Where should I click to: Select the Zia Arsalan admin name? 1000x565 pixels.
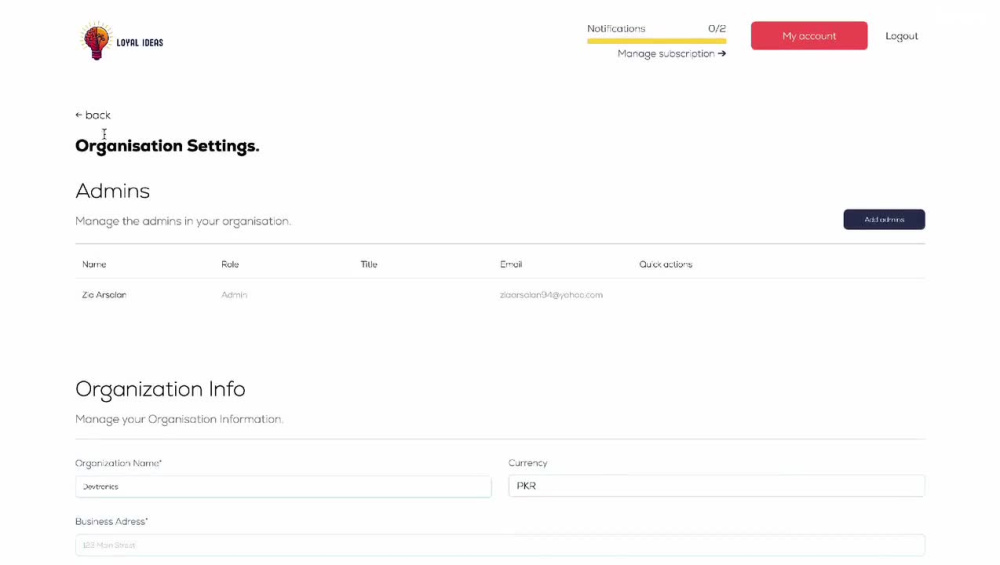(x=105, y=295)
